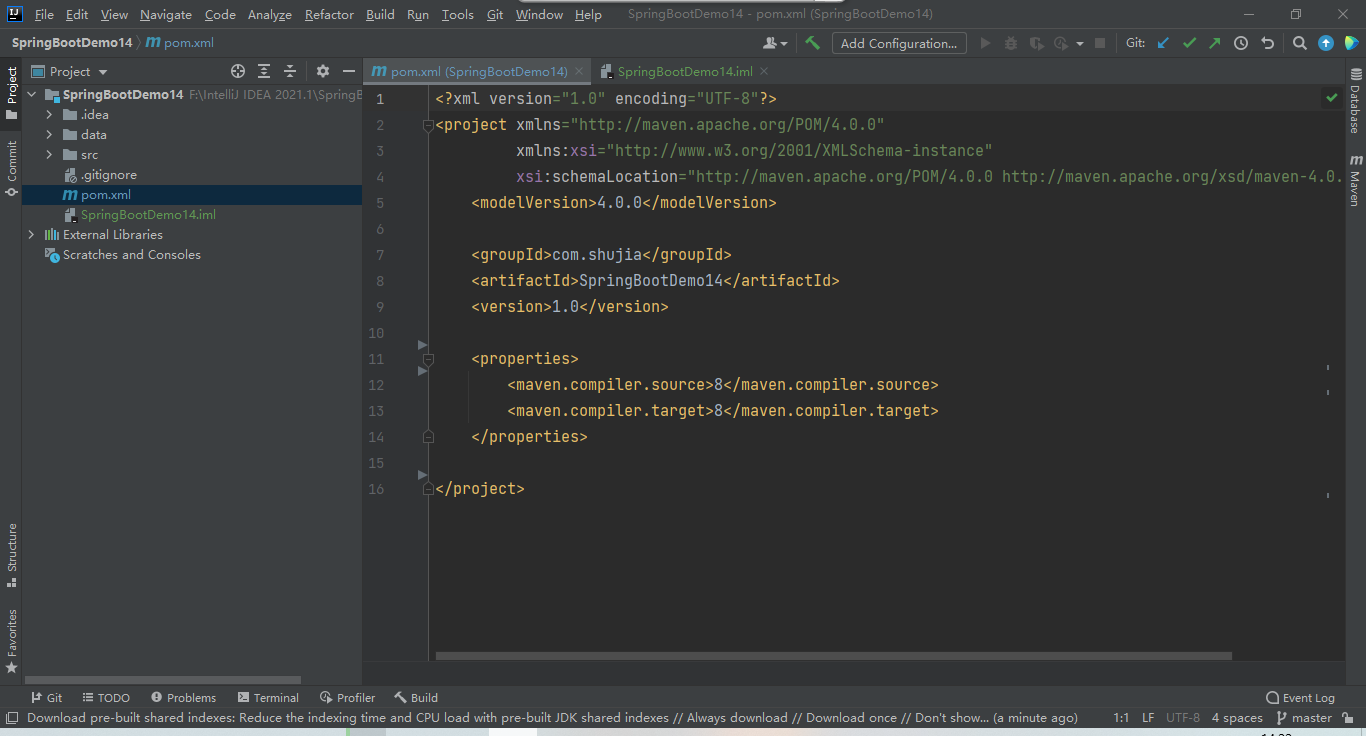Toggle the Project tool window sidebar button

[11, 92]
